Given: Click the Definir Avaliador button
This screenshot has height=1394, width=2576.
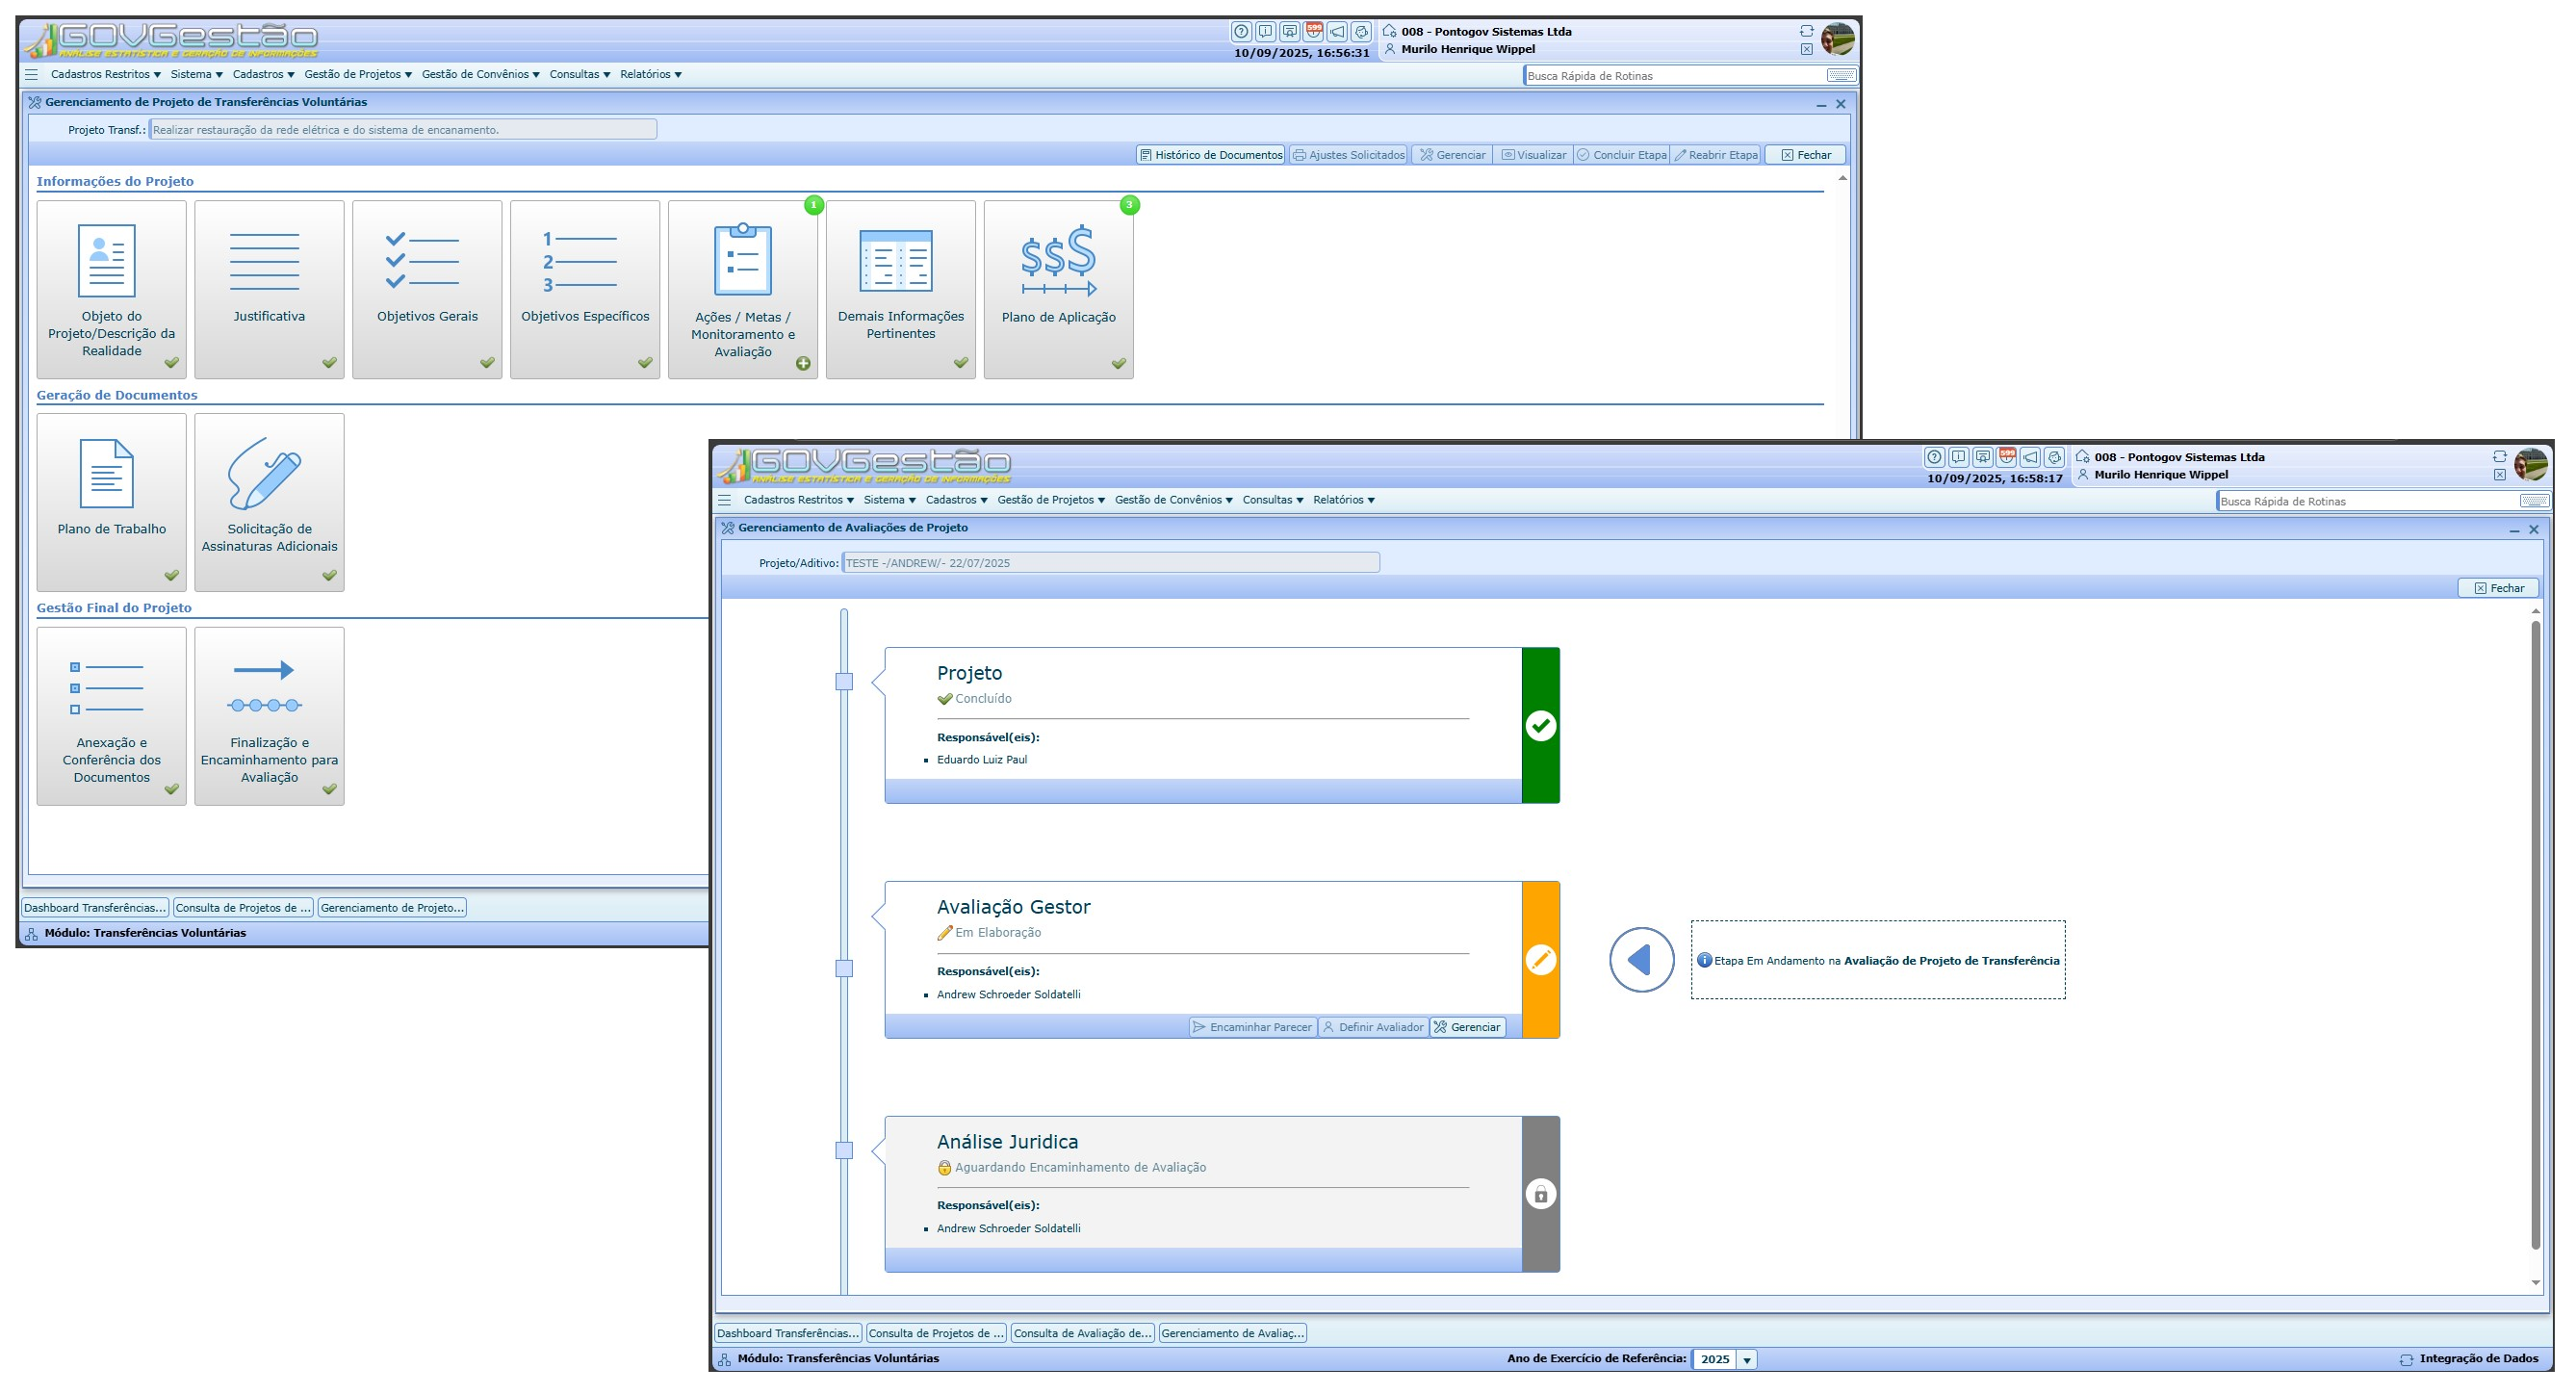Looking at the screenshot, I should coord(1372,1027).
